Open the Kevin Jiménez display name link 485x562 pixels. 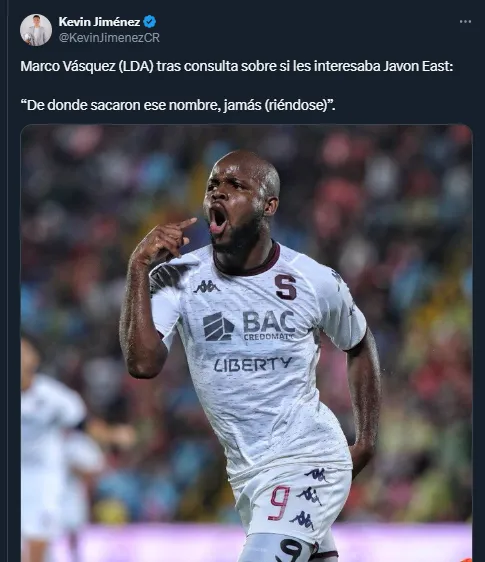point(99,22)
